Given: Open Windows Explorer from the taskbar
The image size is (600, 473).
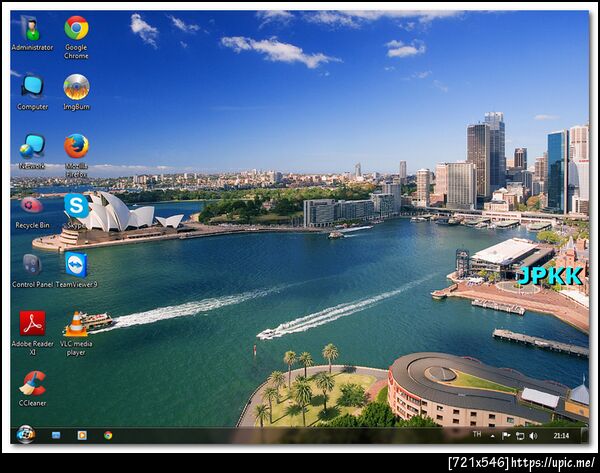Looking at the screenshot, I should tap(56, 435).
